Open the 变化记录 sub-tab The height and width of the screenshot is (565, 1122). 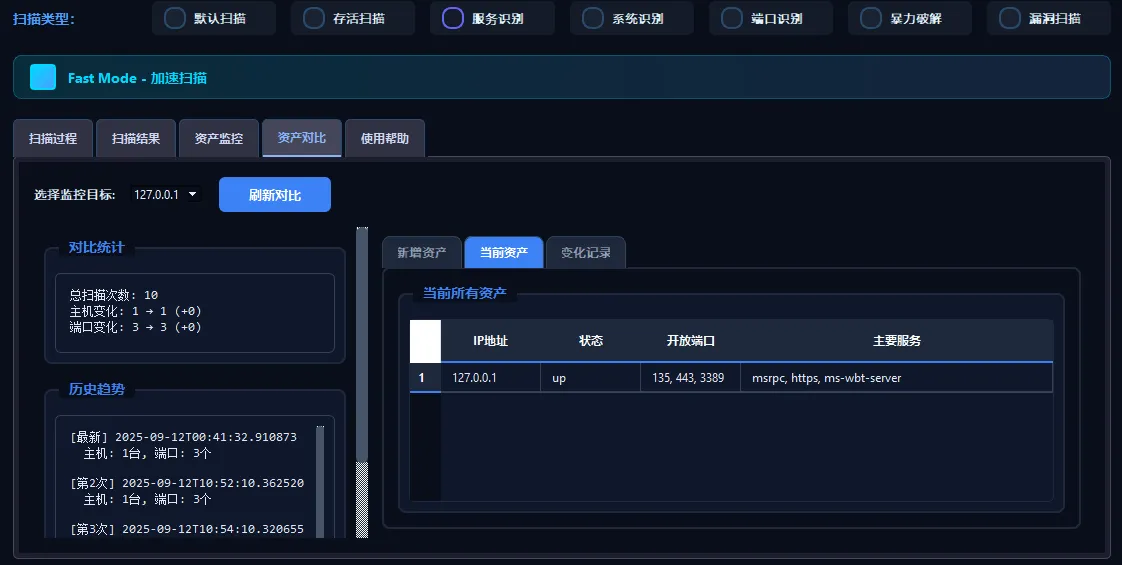click(x=586, y=253)
